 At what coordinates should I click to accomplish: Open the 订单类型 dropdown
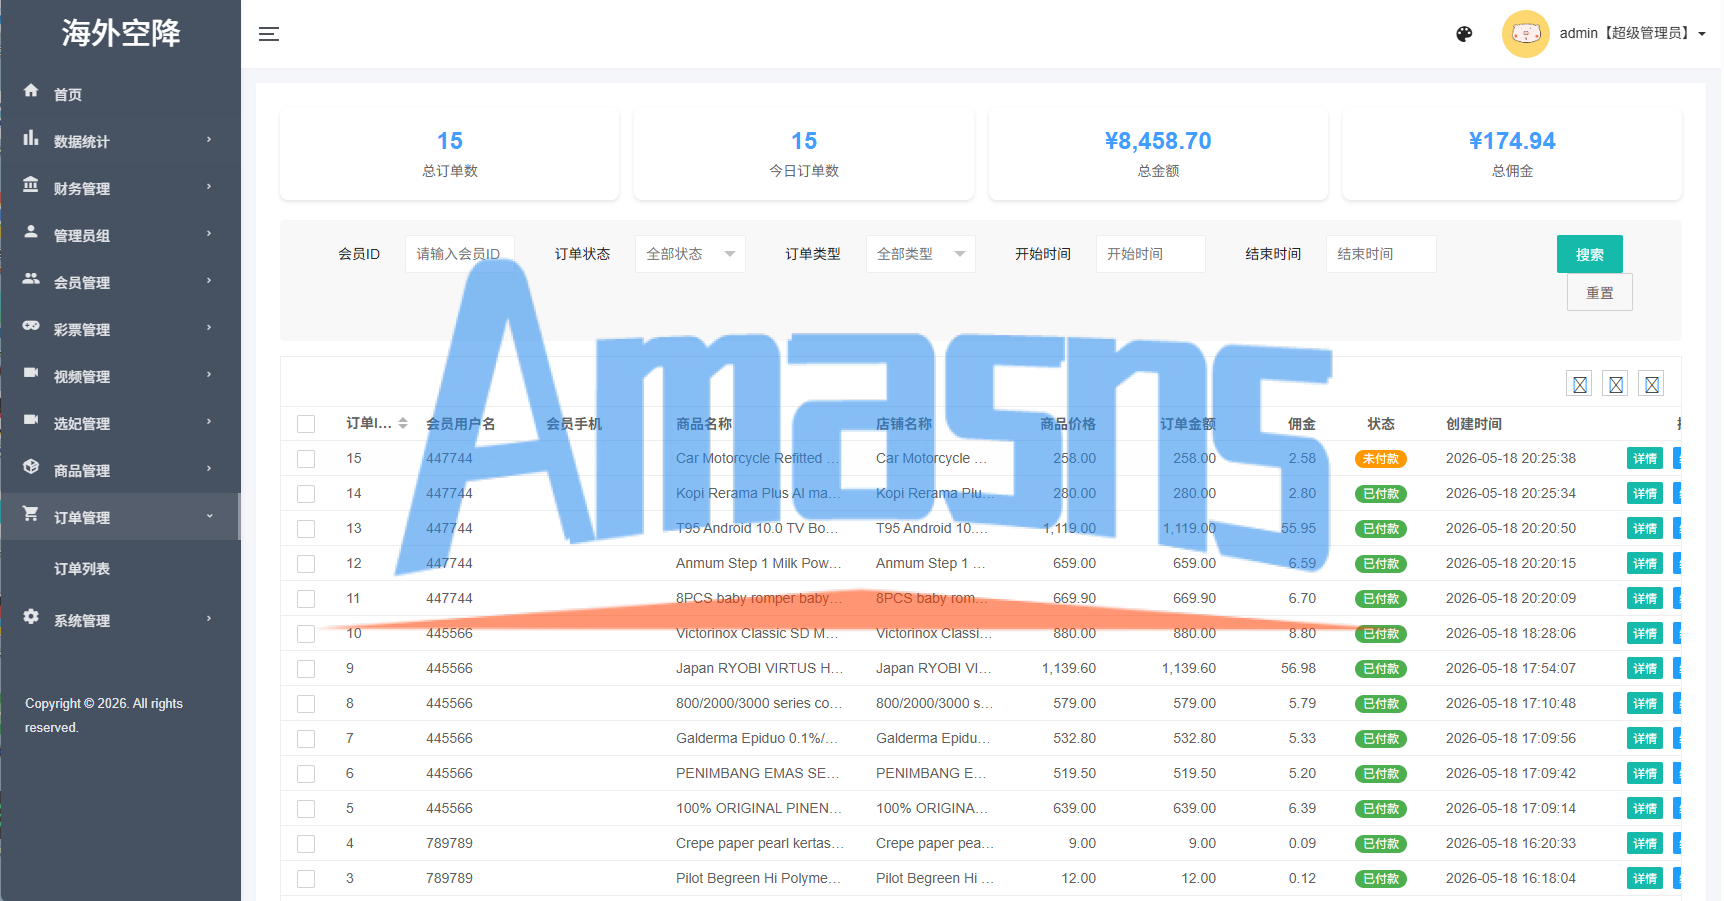click(x=921, y=254)
